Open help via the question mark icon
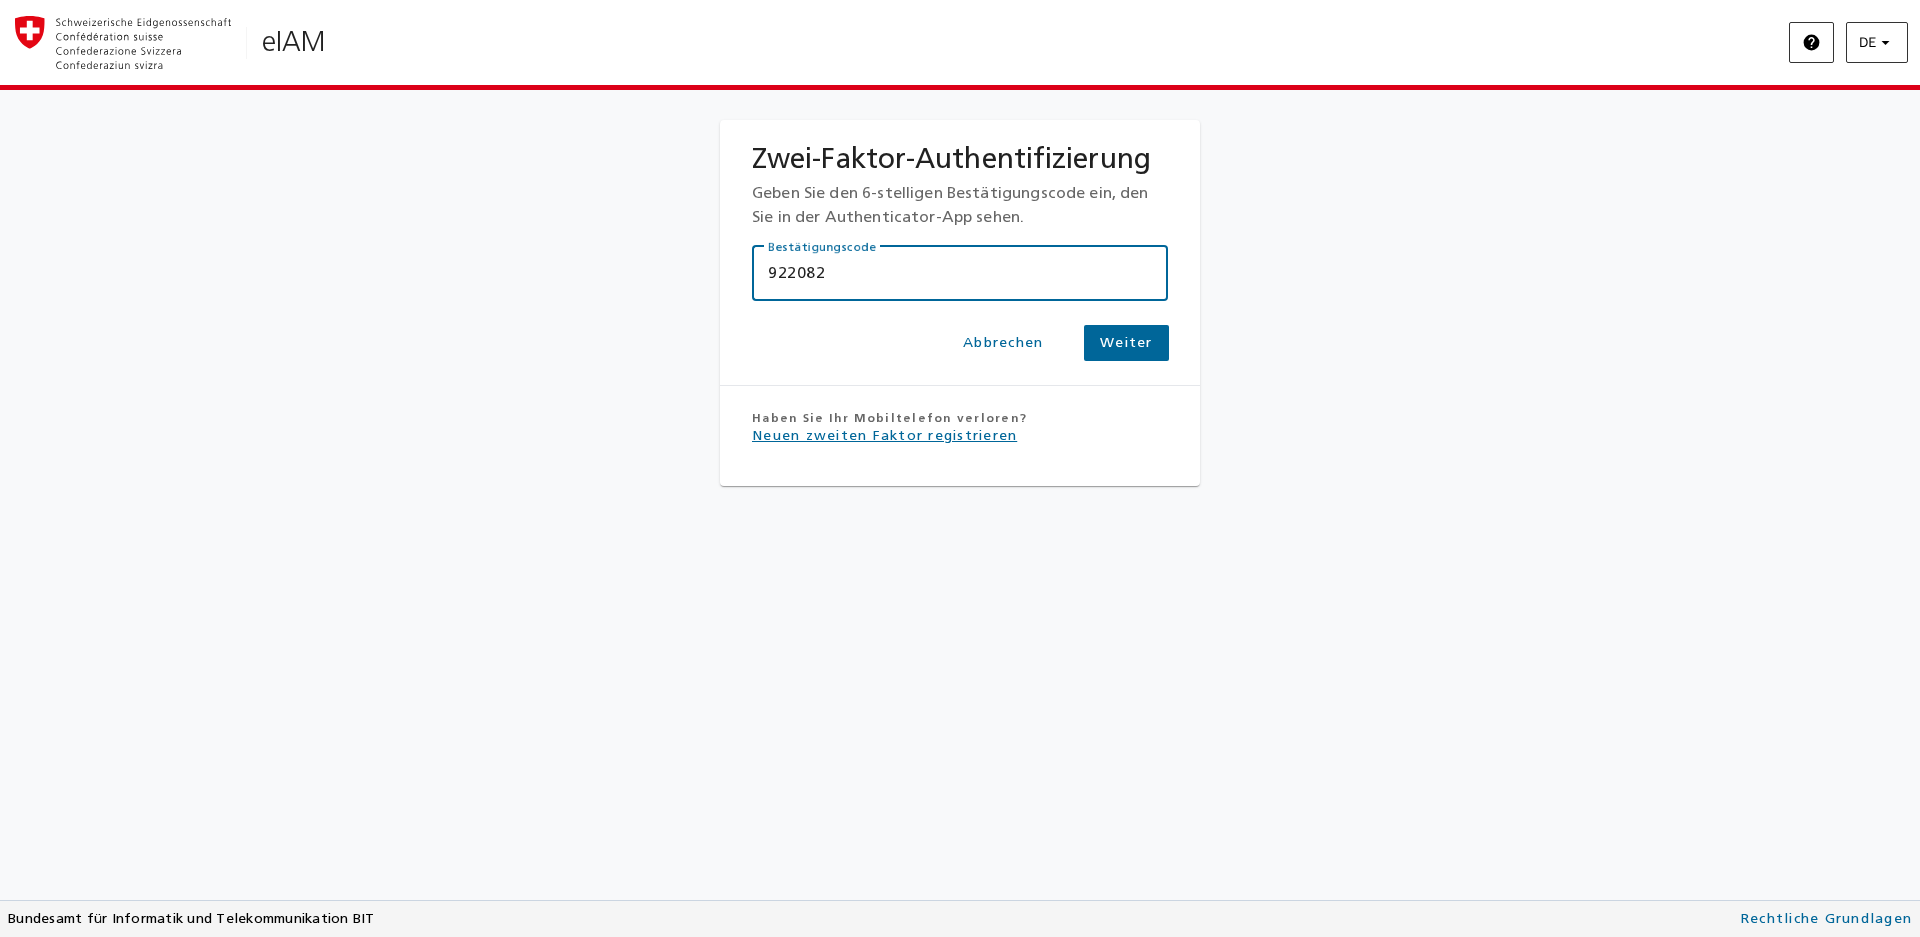Viewport: 1920px width, 937px height. (1811, 43)
